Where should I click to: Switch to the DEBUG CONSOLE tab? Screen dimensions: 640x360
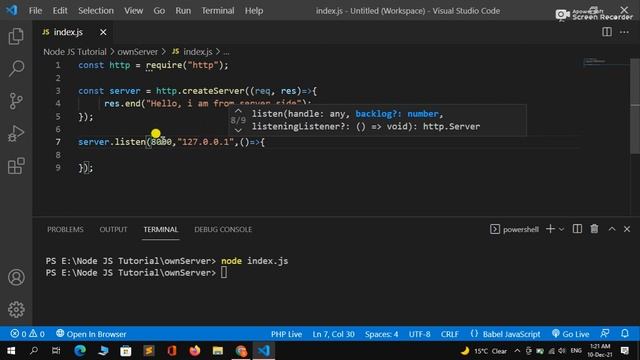click(223, 229)
